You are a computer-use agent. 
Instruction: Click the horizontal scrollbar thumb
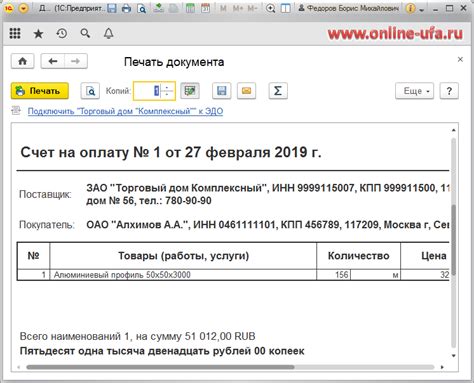[160, 367]
